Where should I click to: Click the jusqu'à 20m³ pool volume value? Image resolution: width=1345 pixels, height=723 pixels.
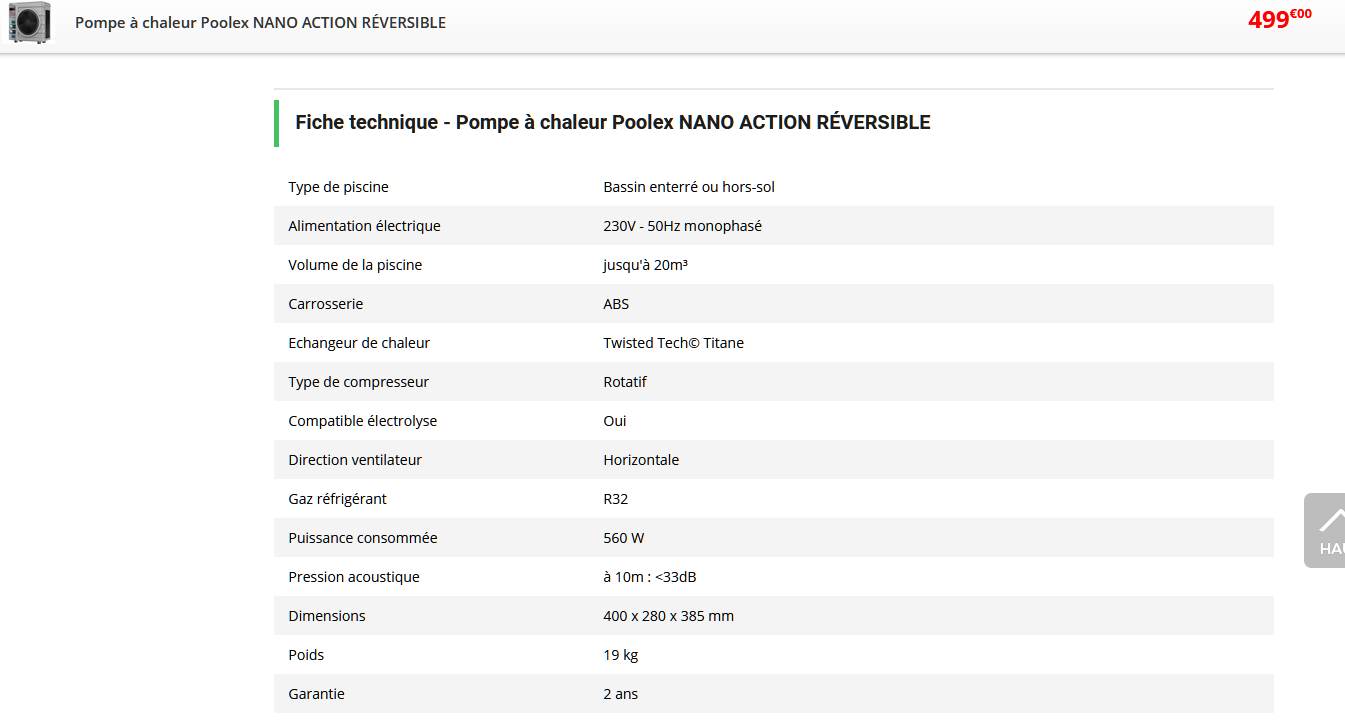[645, 265]
